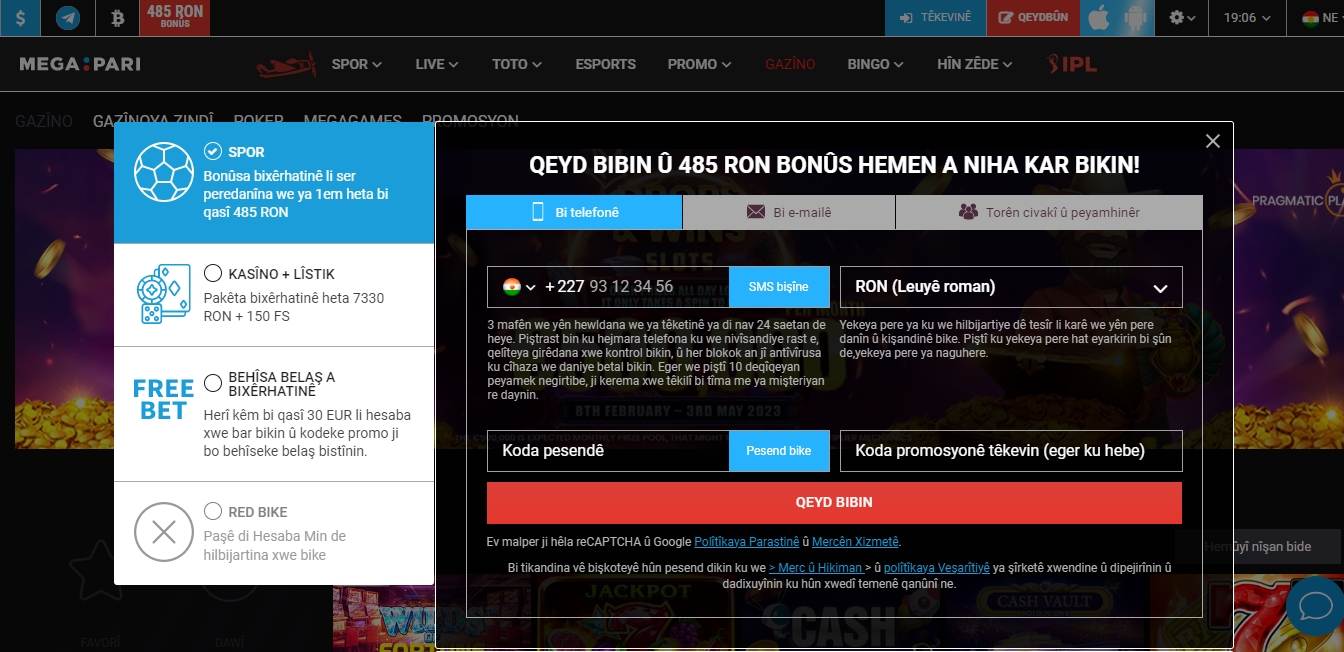1344x652 pixels.
Task: Expand the SPOR menu
Action: (x=357, y=64)
